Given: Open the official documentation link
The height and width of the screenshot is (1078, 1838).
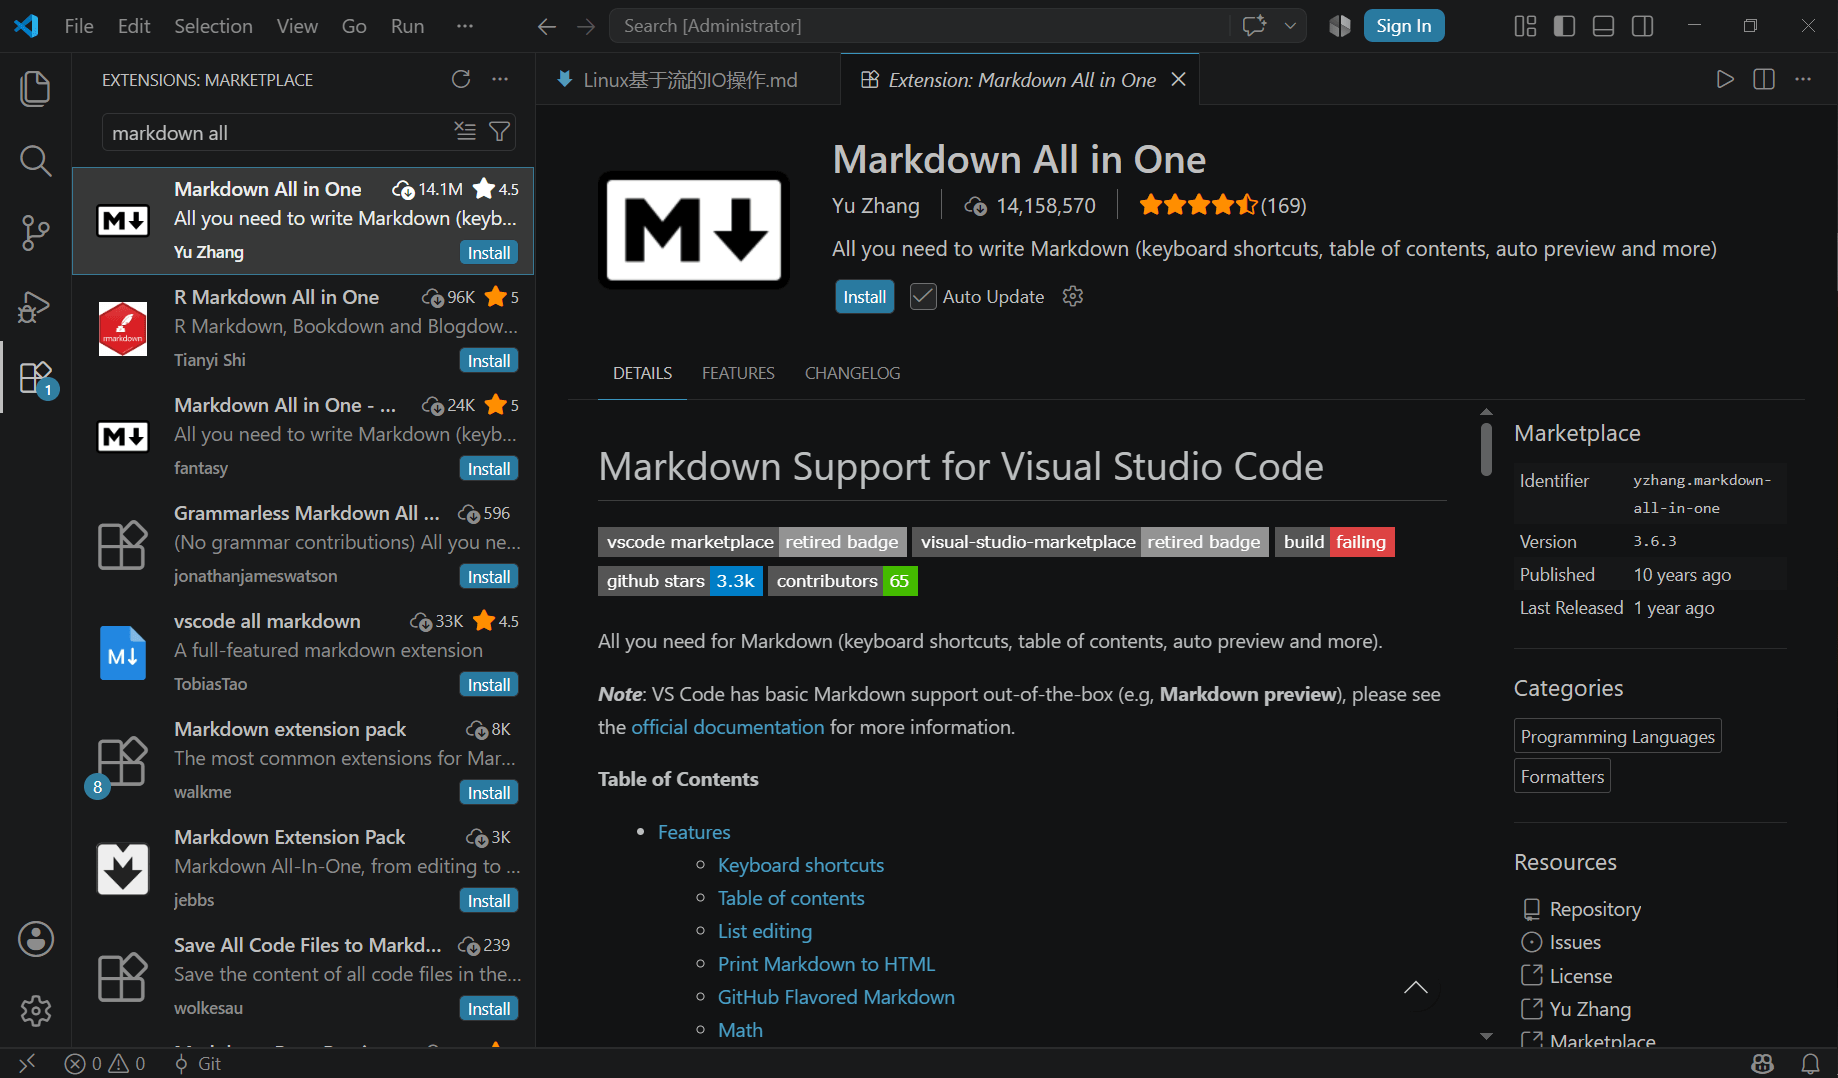Looking at the screenshot, I should [728, 727].
